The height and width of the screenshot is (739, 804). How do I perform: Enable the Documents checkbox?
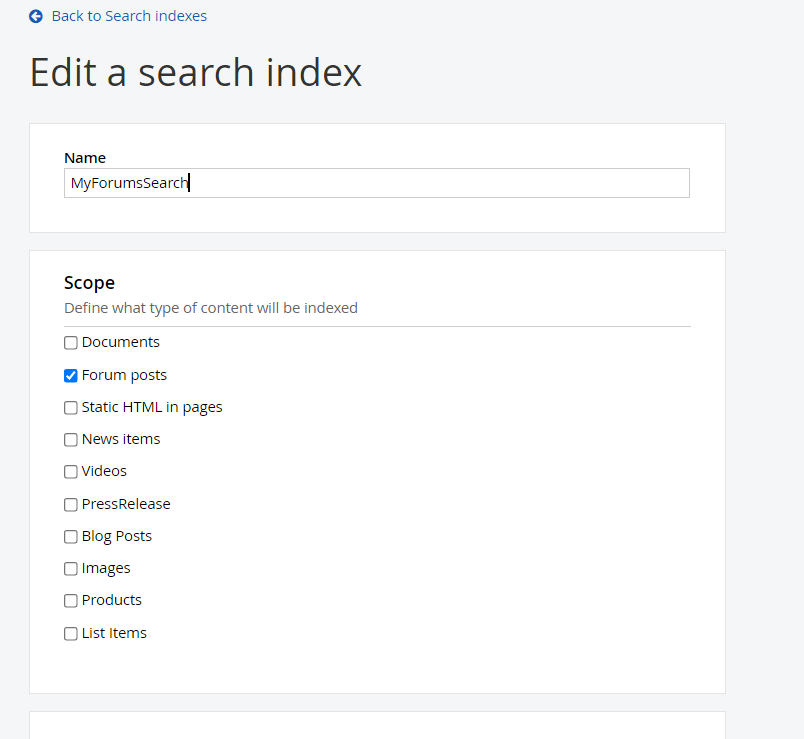(x=71, y=343)
